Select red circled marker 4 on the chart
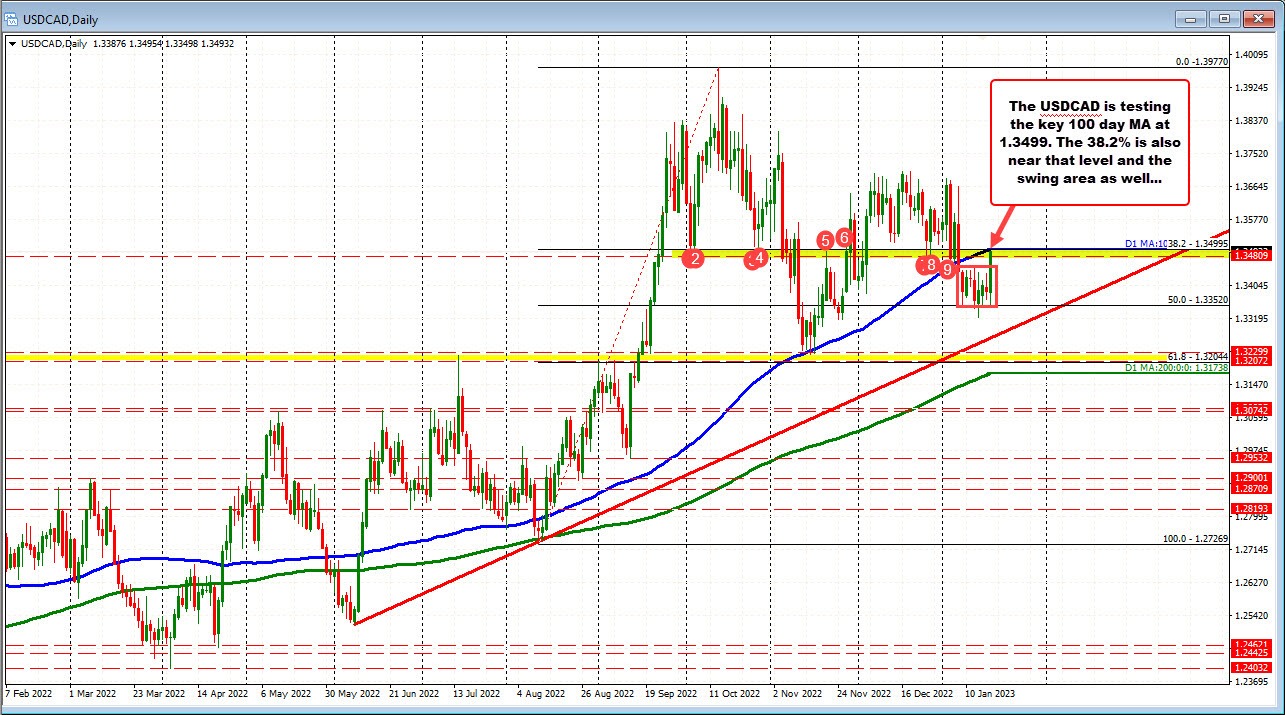This screenshot has height=715, width=1285. (760, 257)
